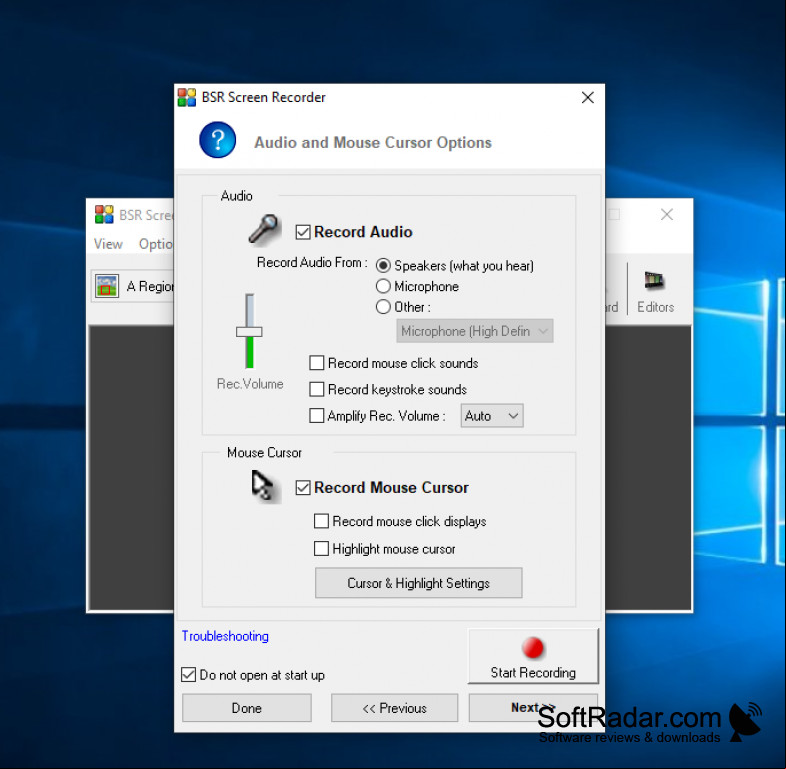The height and width of the screenshot is (769, 786).
Task: Select the Microphone radio option
Action: tap(383, 286)
